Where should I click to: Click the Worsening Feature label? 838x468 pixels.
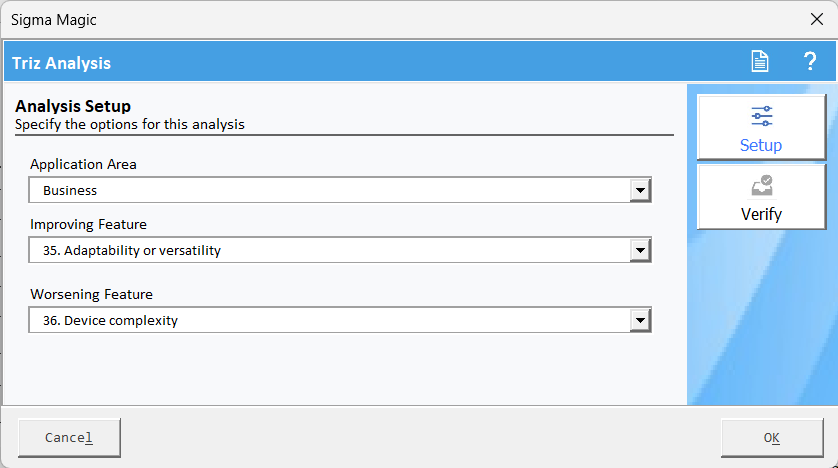pyautogui.click(x=91, y=294)
